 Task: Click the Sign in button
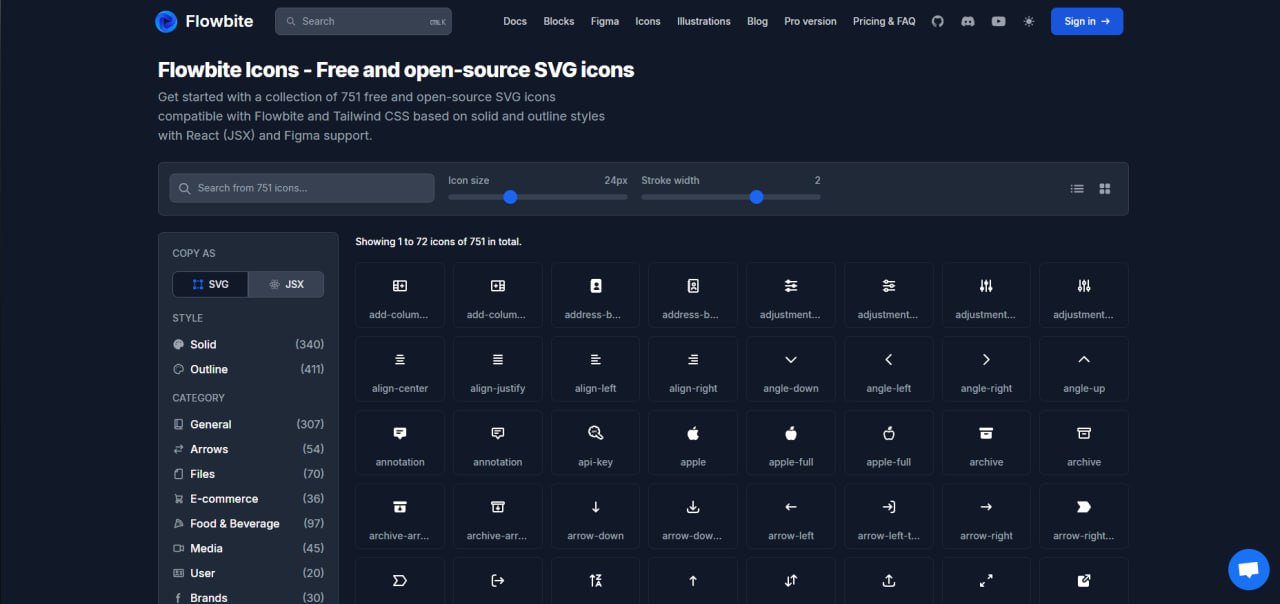click(x=1087, y=21)
